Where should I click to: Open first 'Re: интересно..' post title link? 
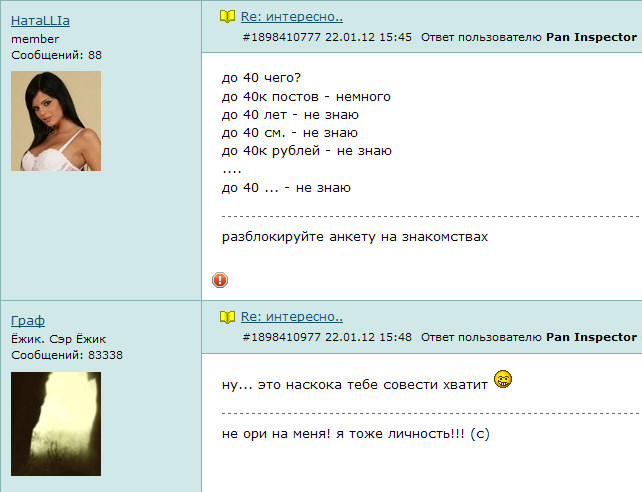point(292,17)
